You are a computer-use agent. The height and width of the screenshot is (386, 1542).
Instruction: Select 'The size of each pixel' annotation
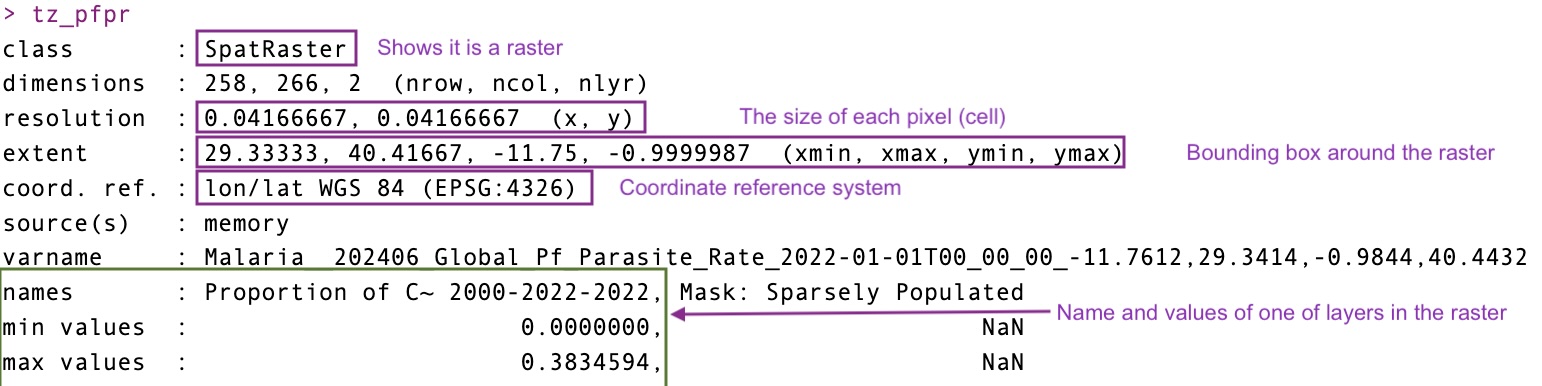pos(872,117)
